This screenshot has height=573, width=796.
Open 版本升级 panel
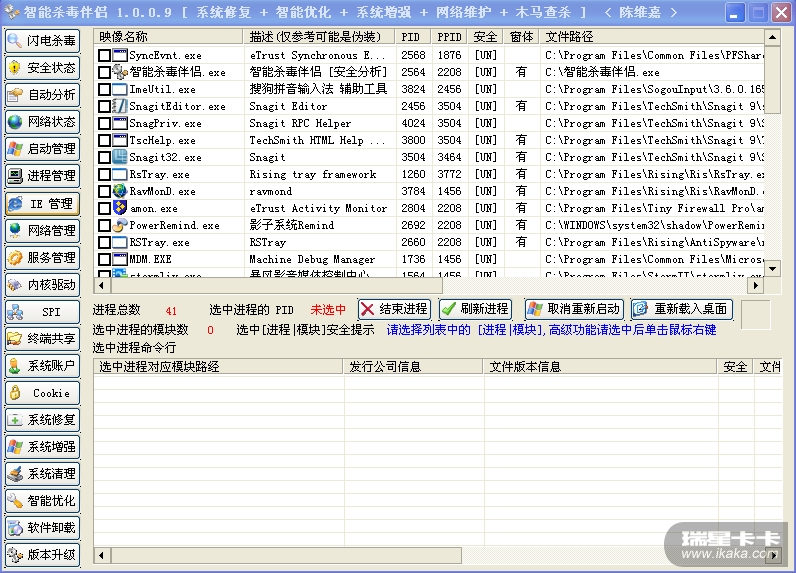coord(43,555)
